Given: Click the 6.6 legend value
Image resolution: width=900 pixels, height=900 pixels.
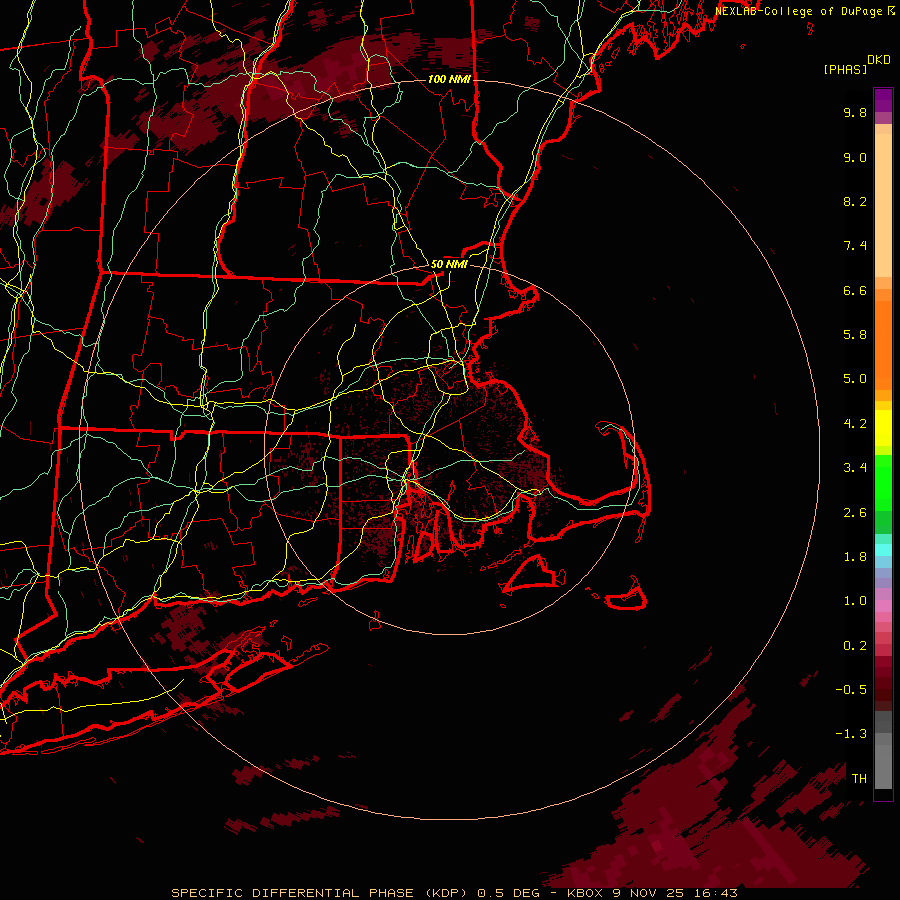Looking at the screenshot, I should (x=855, y=290).
